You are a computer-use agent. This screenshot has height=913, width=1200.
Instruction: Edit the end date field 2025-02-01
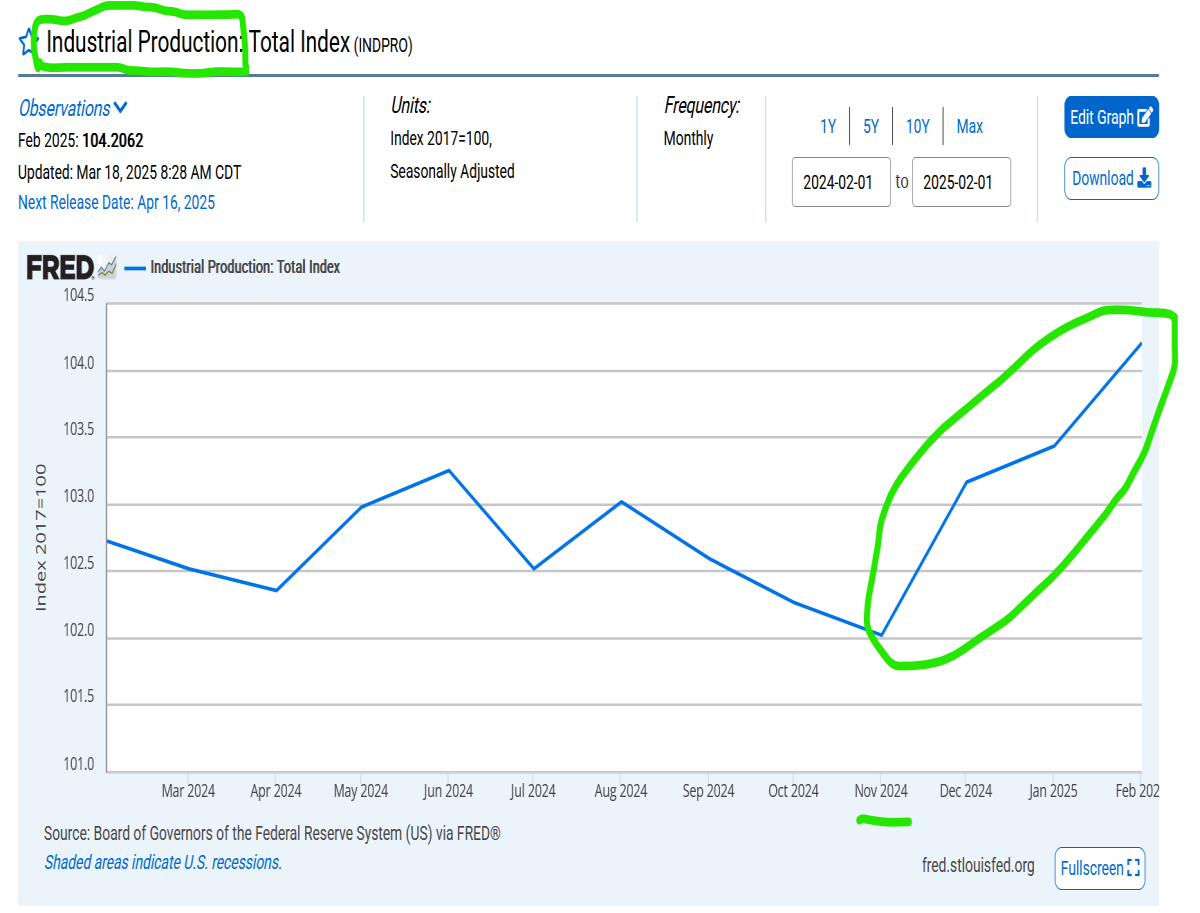click(x=961, y=182)
